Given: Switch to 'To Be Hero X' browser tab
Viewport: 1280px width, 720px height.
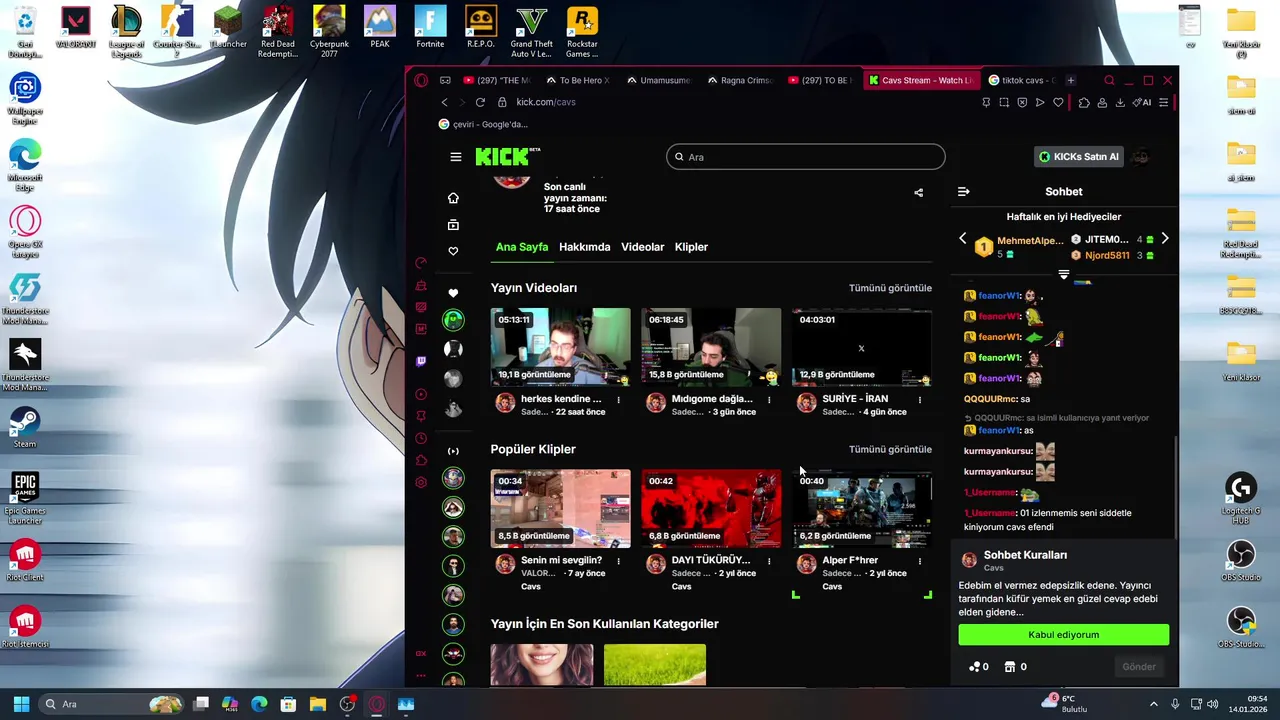Looking at the screenshot, I should 577,80.
